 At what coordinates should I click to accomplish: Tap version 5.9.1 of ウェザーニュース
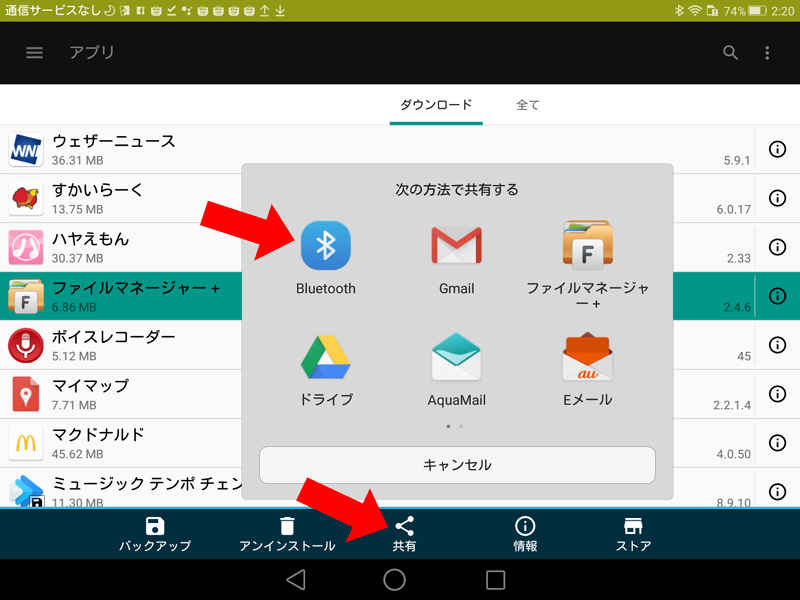pos(737,161)
